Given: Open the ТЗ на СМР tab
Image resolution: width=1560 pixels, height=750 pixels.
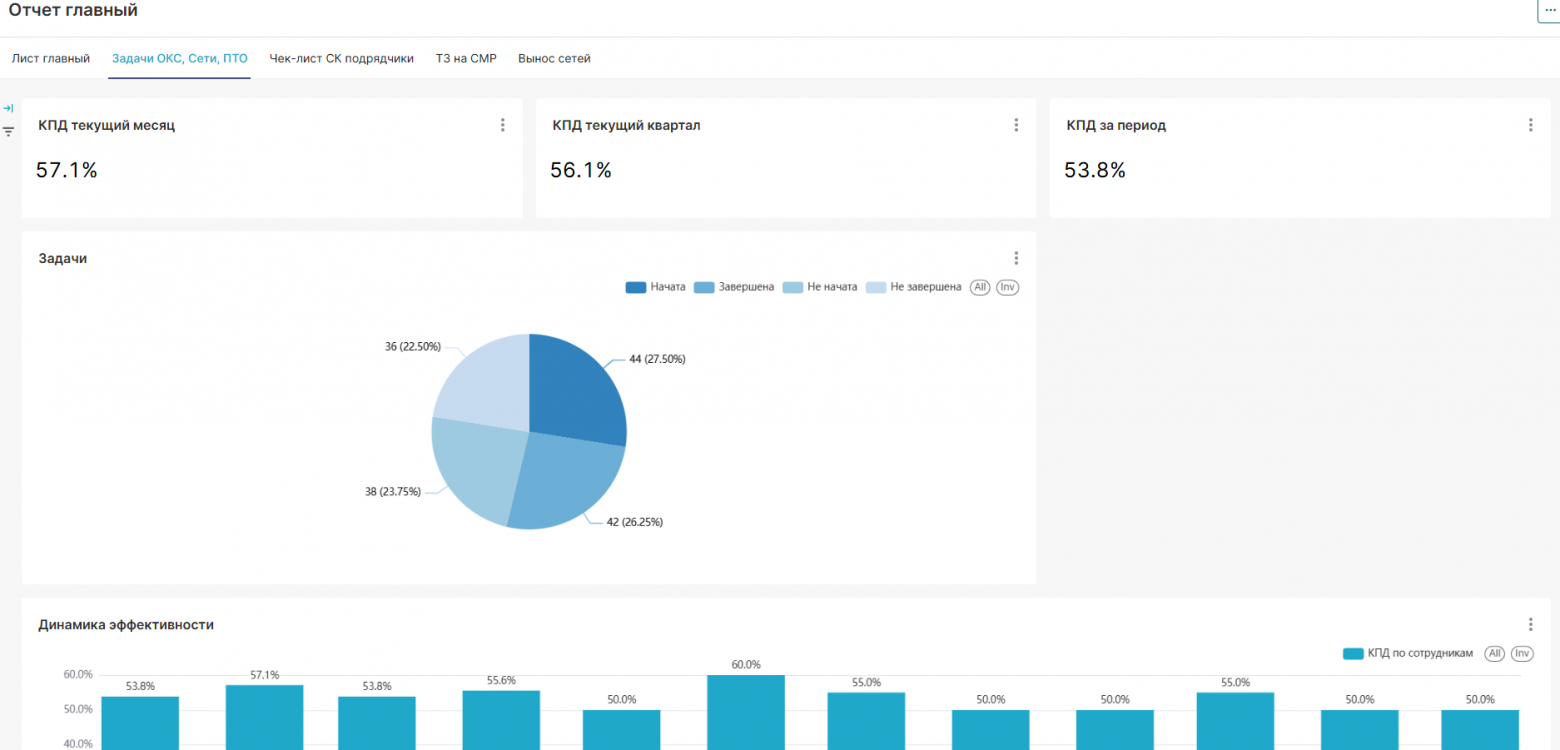Looking at the screenshot, I should (466, 58).
